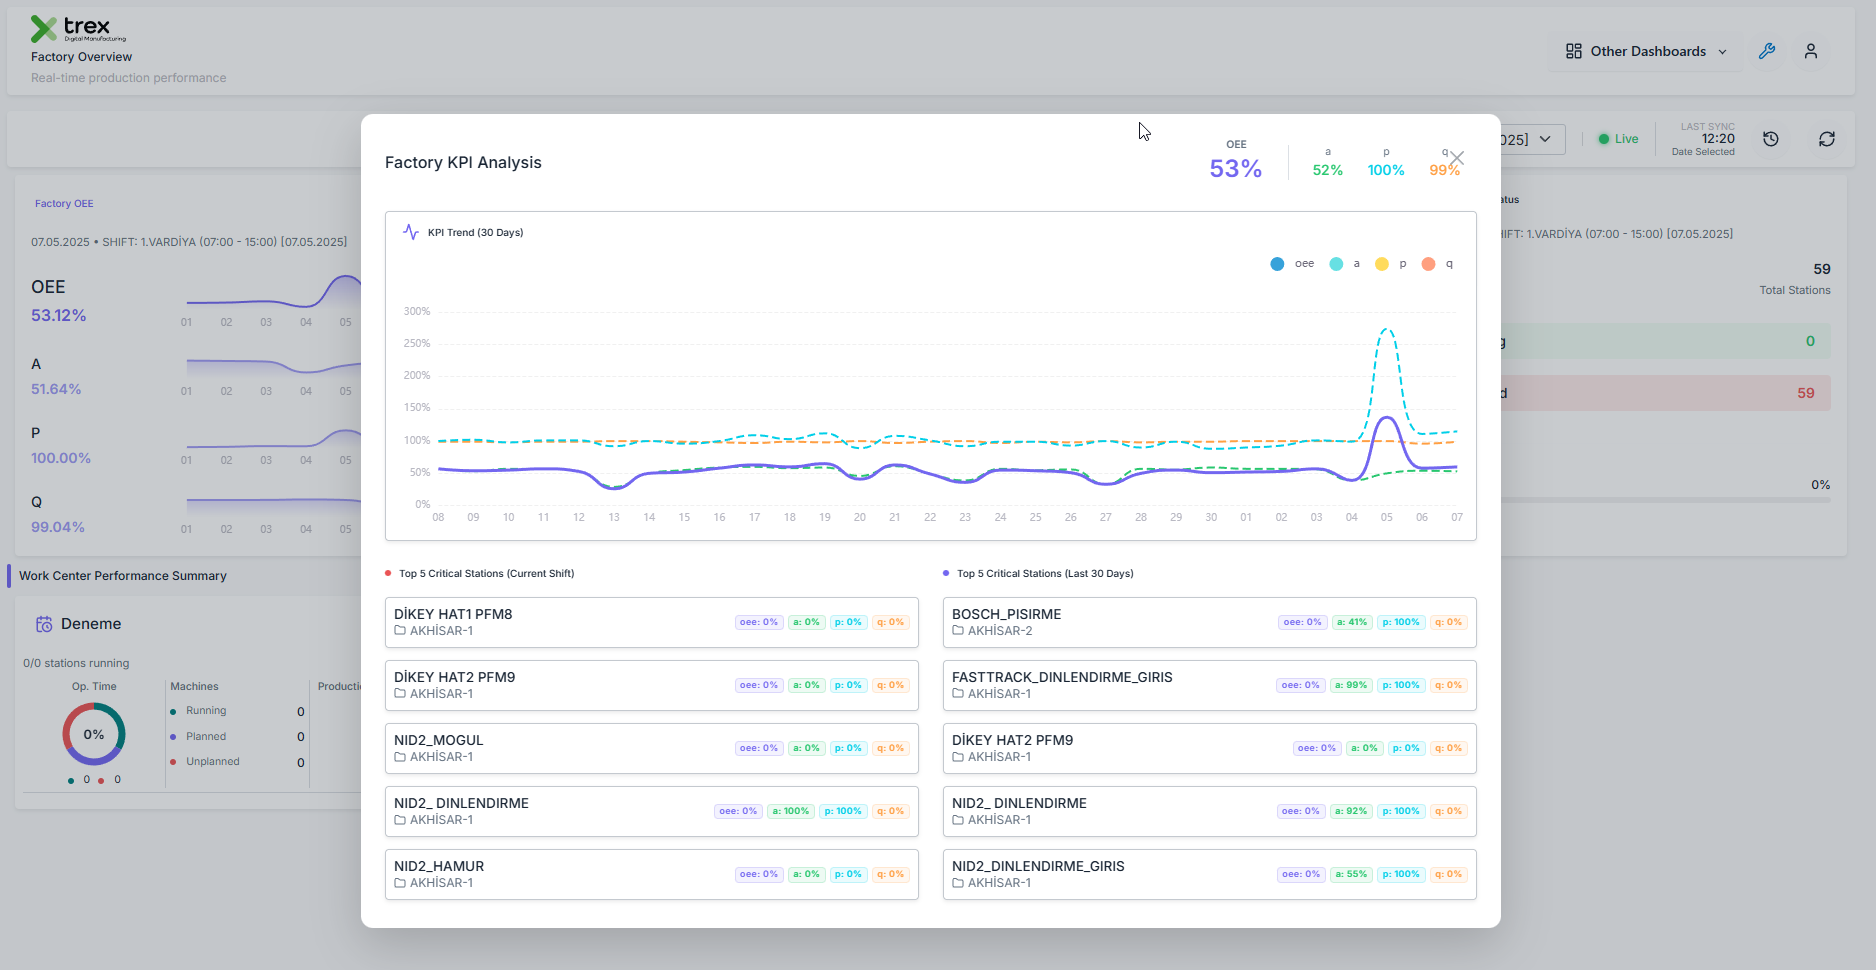Image resolution: width=1876 pixels, height=970 pixels.
Task: Click the folder icon under NID2_HAMUR
Action: point(400,883)
